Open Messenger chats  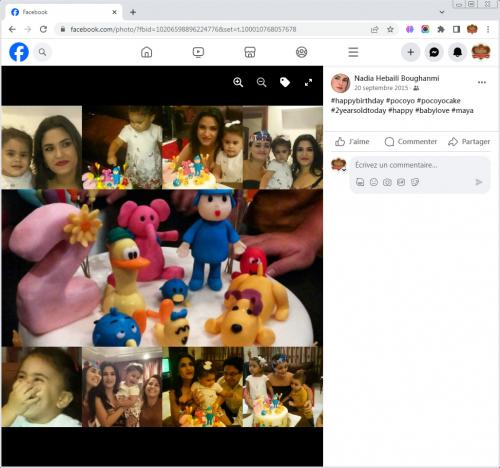[x=434, y=52]
